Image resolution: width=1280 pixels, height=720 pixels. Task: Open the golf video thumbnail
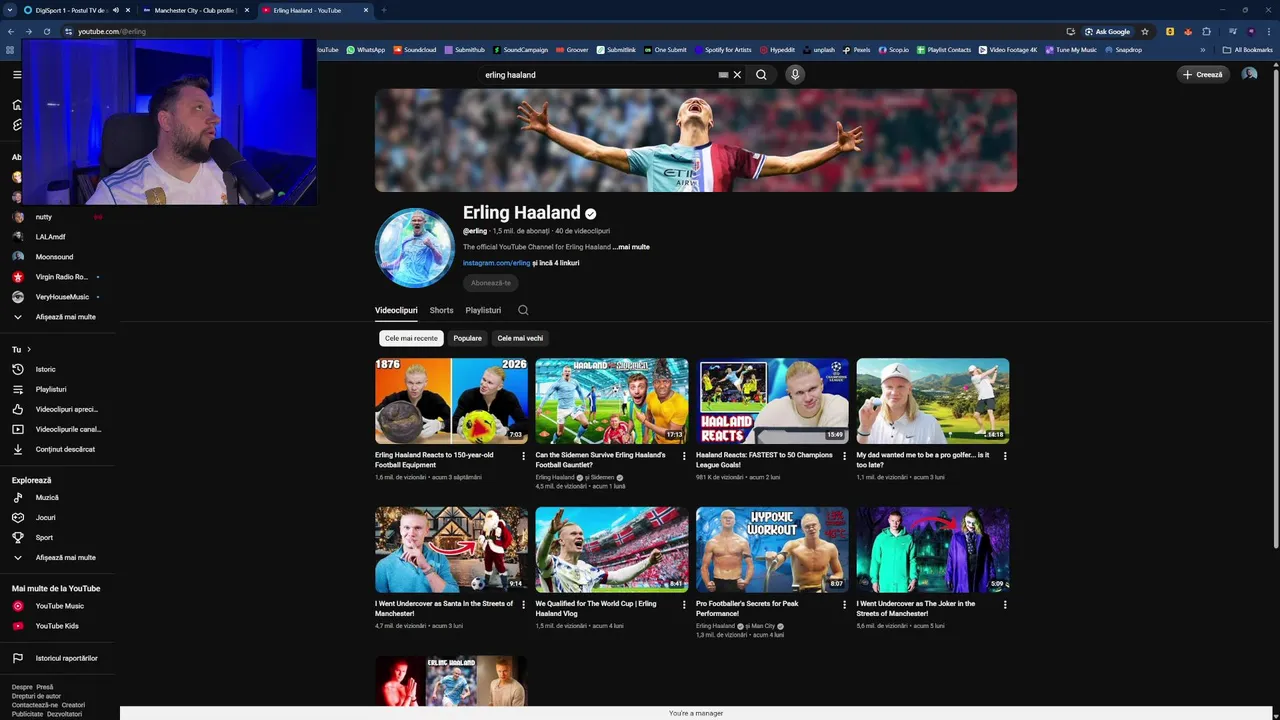tap(933, 401)
